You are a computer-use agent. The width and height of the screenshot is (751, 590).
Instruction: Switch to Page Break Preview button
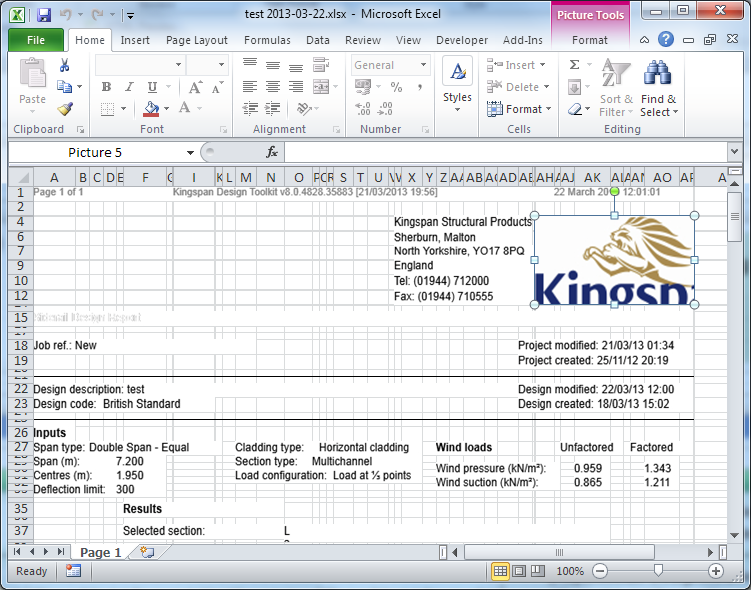click(x=538, y=571)
